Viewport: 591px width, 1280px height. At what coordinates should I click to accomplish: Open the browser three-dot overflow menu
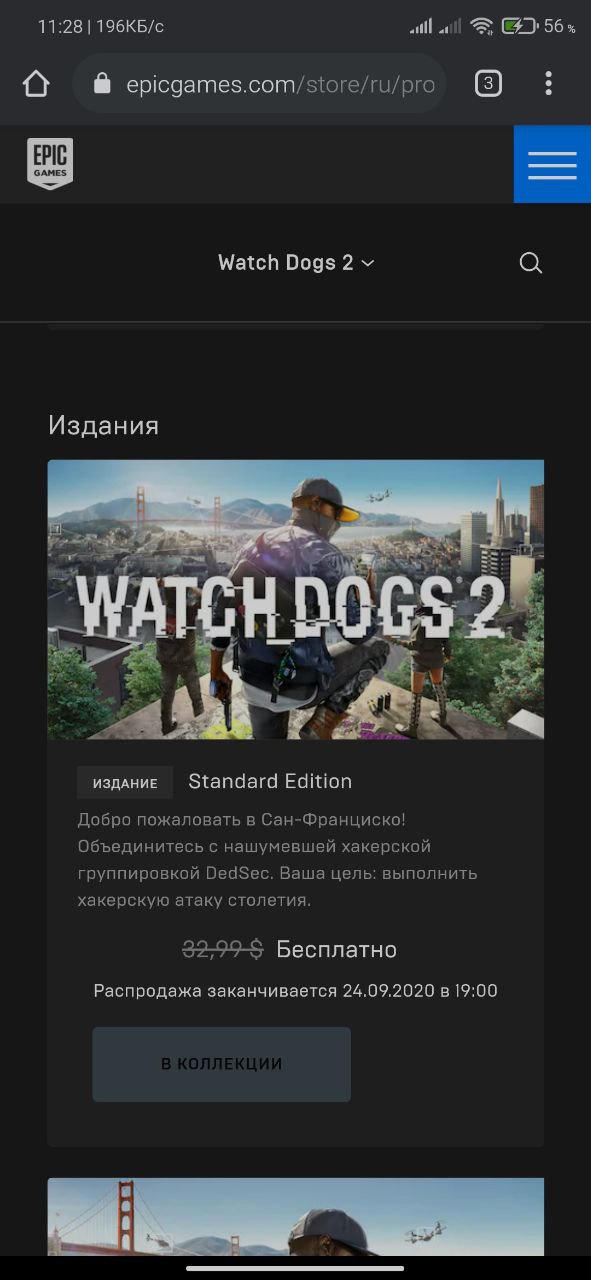[548, 84]
